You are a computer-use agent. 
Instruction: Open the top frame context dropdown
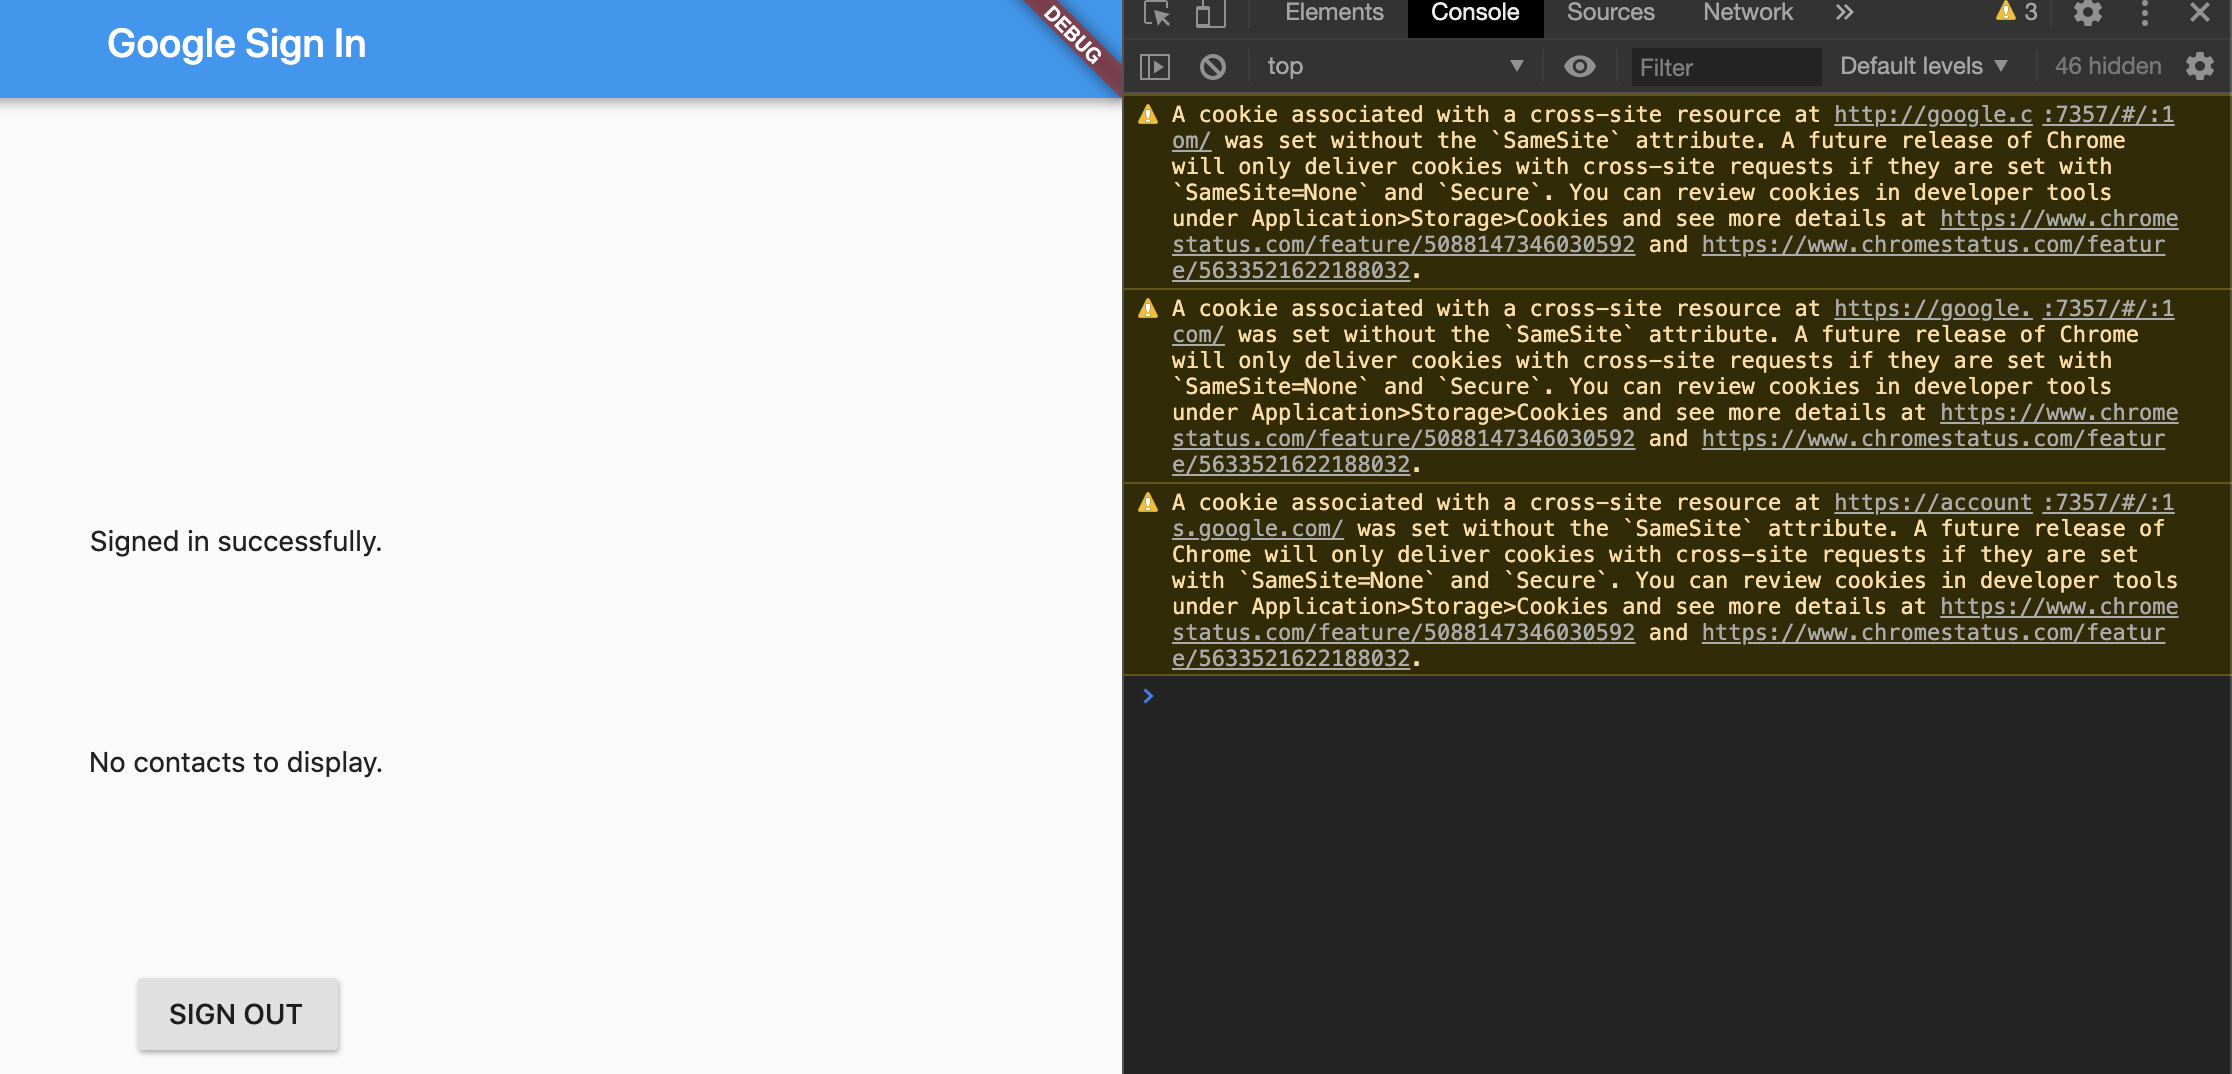pos(1395,66)
